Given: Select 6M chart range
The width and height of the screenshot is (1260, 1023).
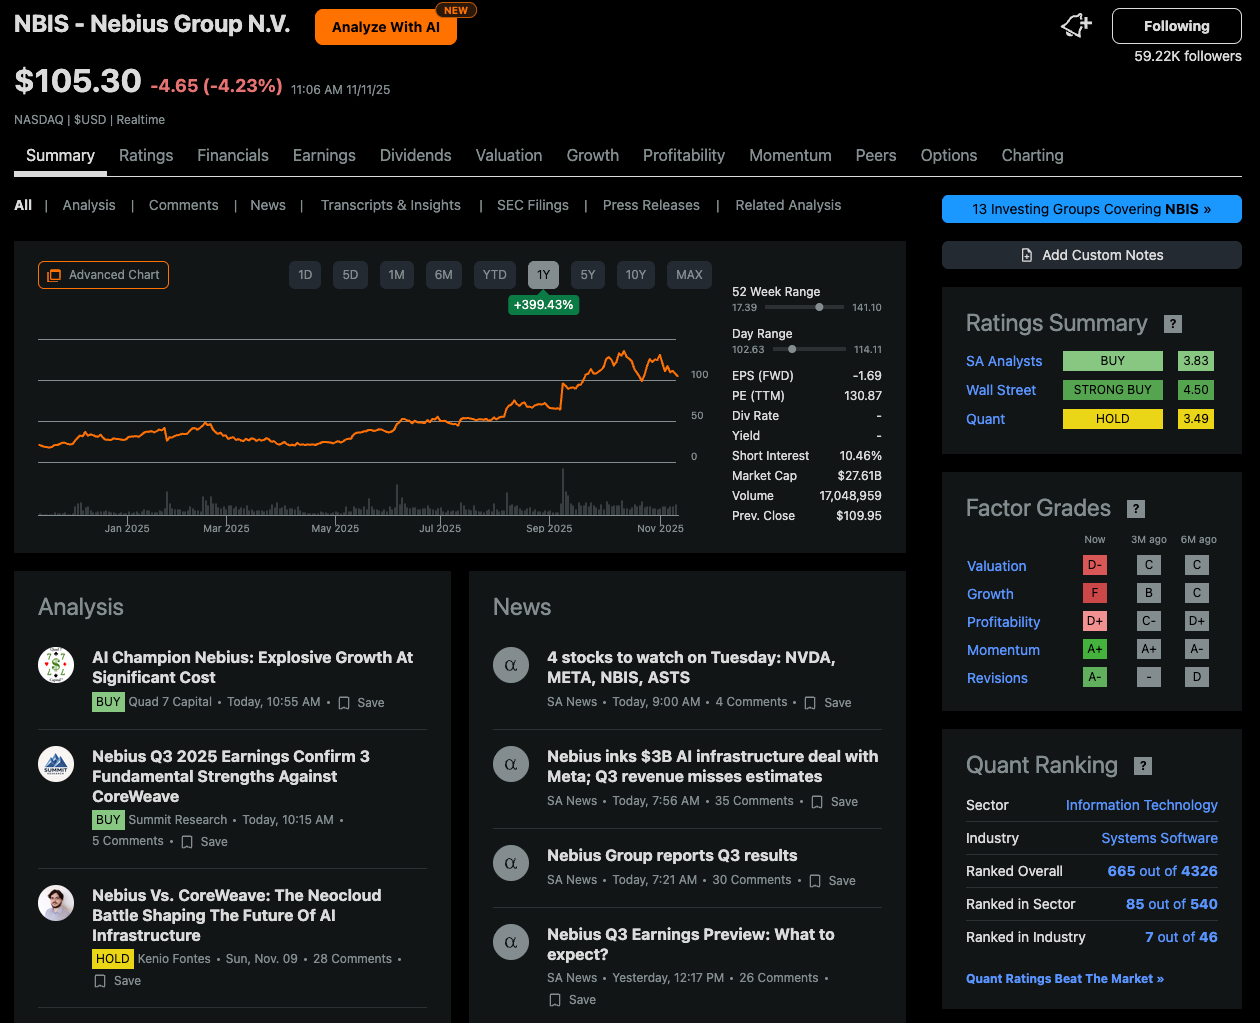Looking at the screenshot, I should (444, 275).
